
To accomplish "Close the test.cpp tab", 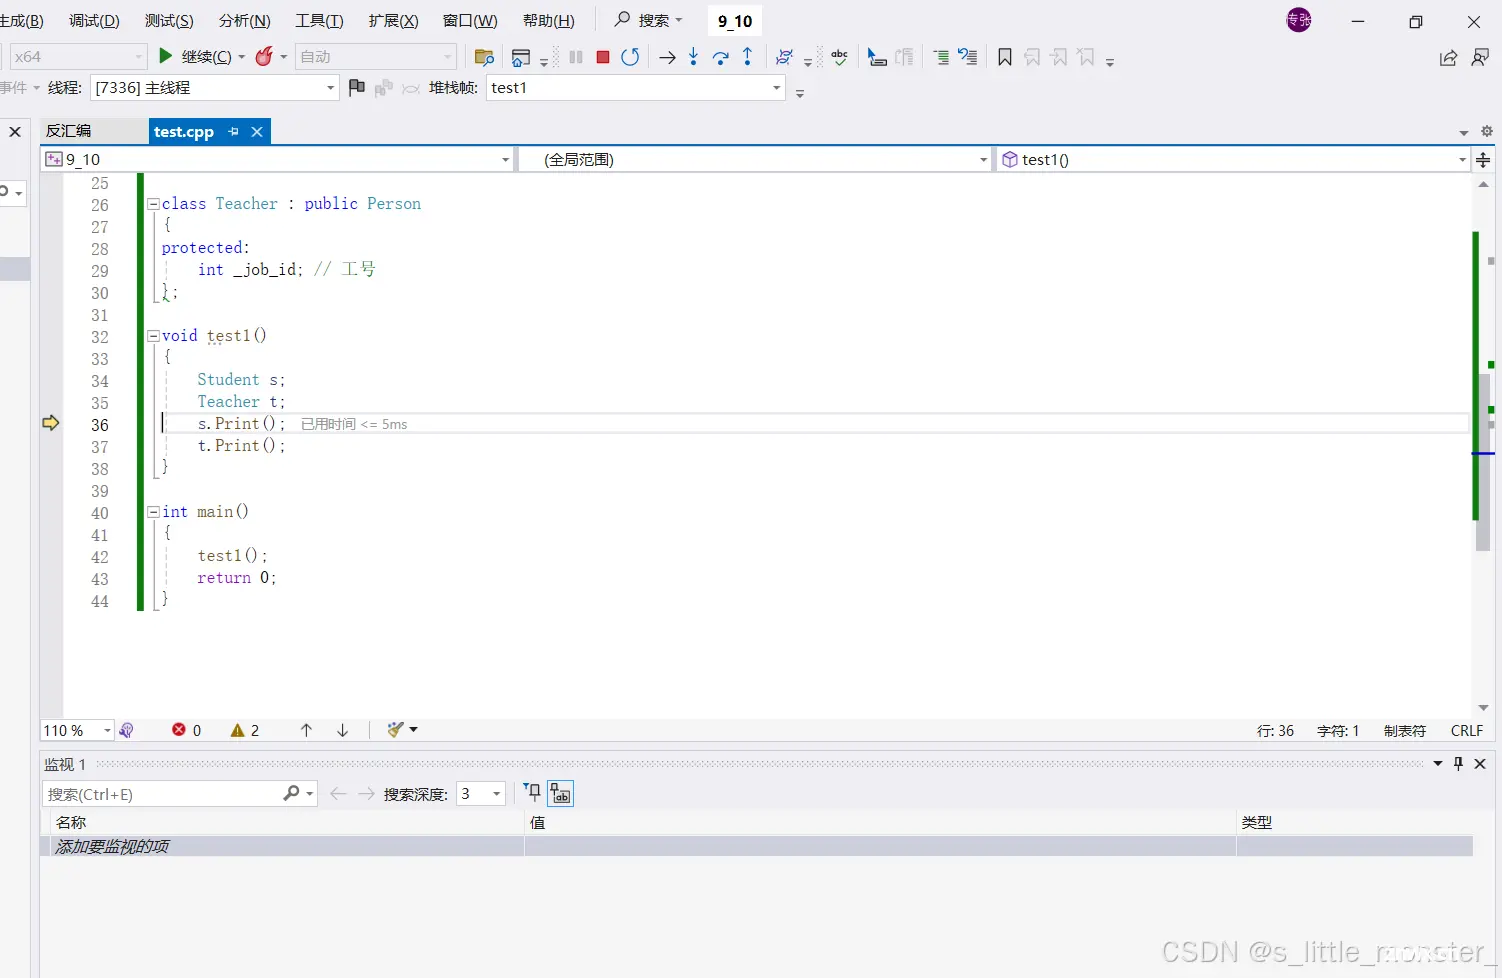I will pos(257,131).
